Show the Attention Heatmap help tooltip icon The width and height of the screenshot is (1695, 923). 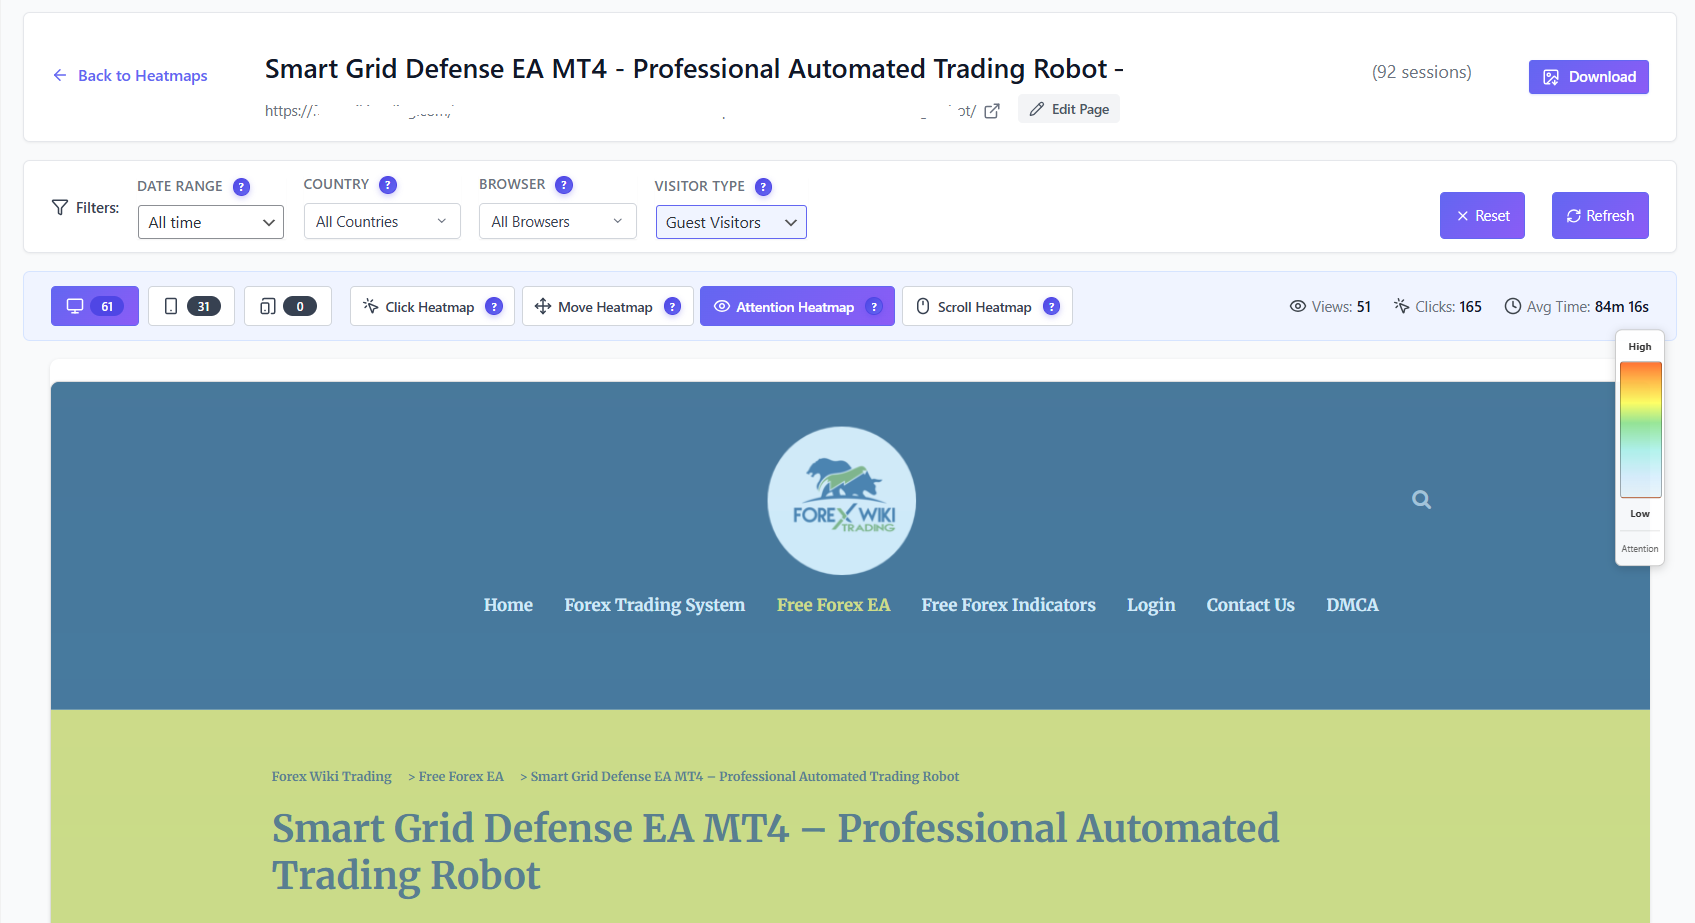(874, 307)
